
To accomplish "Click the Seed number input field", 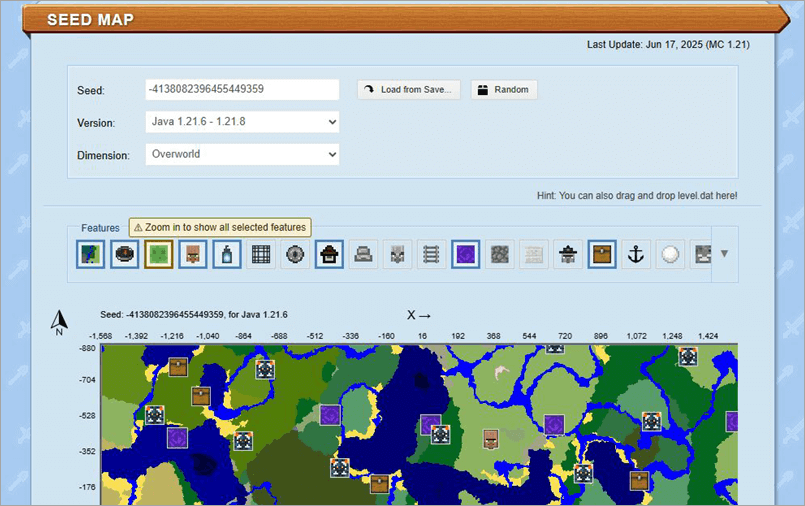I will 242,90.
